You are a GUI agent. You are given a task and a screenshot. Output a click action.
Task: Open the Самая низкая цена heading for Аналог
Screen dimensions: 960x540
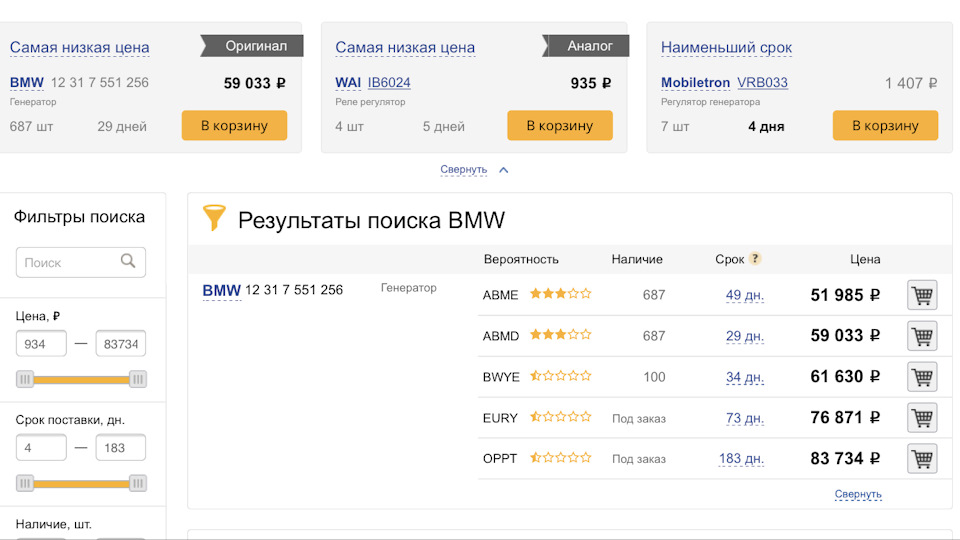tap(405, 47)
